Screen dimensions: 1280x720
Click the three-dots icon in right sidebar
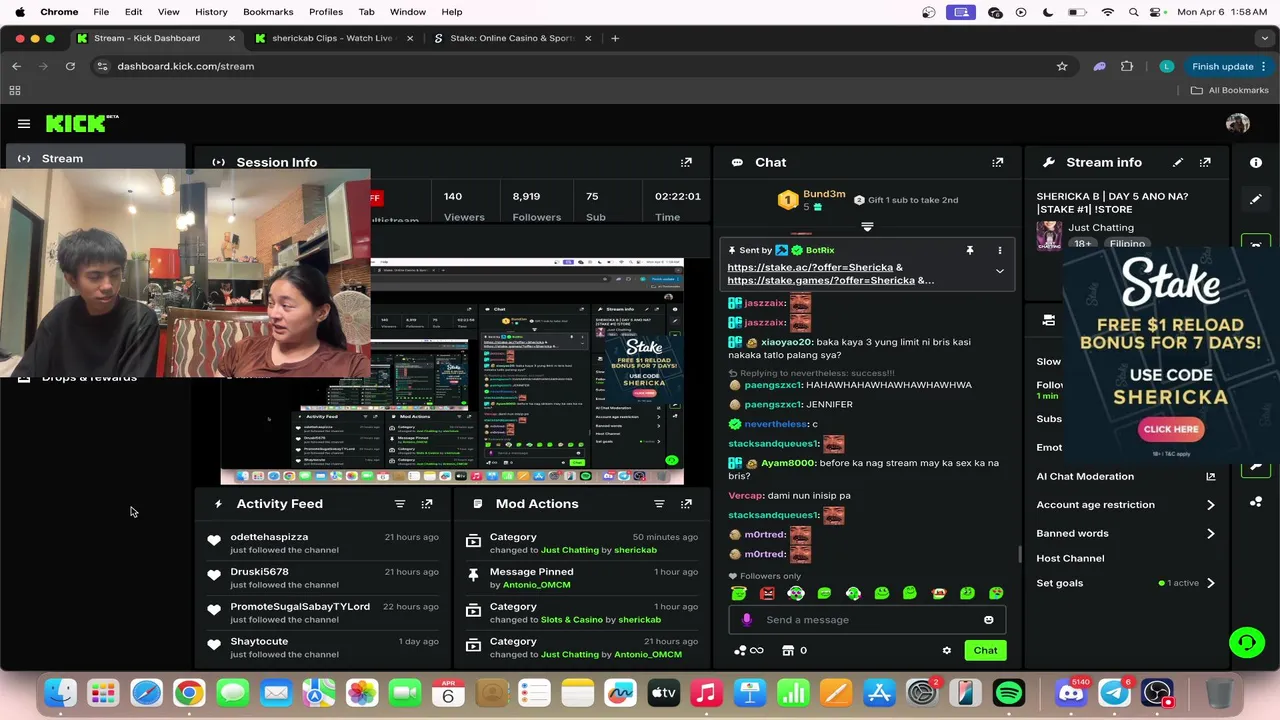point(1256,502)
